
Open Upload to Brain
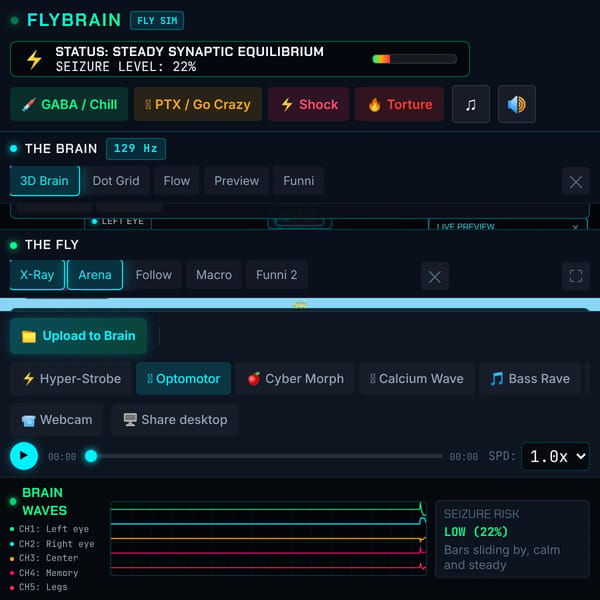[78, 336]
